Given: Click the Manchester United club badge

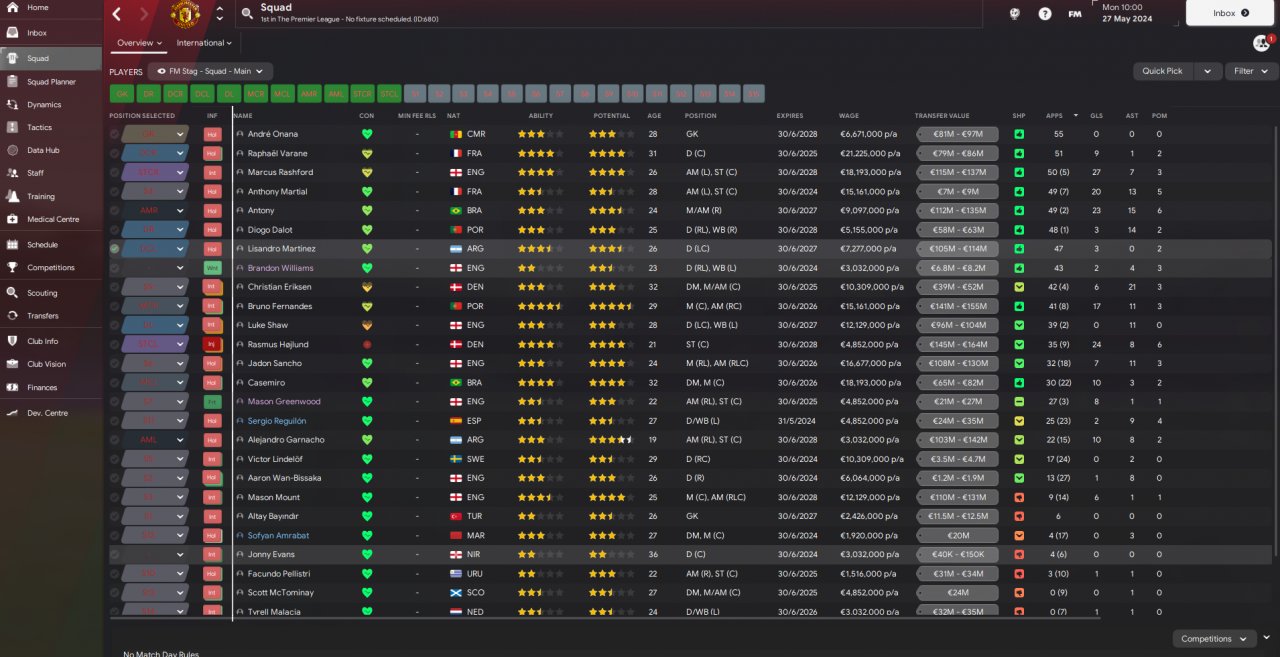Looking at the screenshot, I should [186, 14].
